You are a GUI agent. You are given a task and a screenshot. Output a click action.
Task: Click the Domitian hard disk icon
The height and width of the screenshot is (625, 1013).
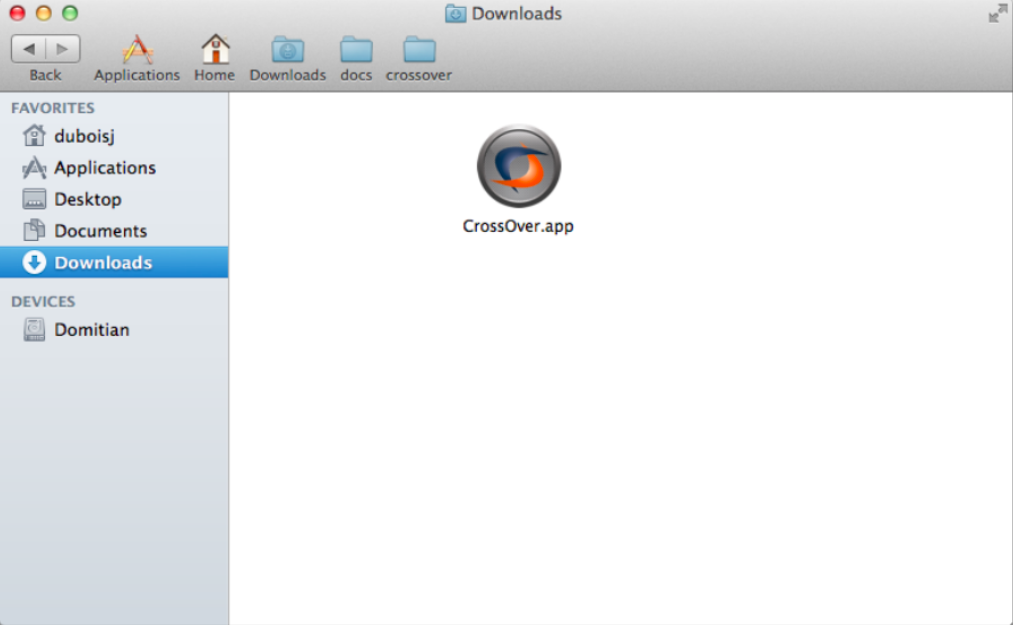[x=34, y=329]
